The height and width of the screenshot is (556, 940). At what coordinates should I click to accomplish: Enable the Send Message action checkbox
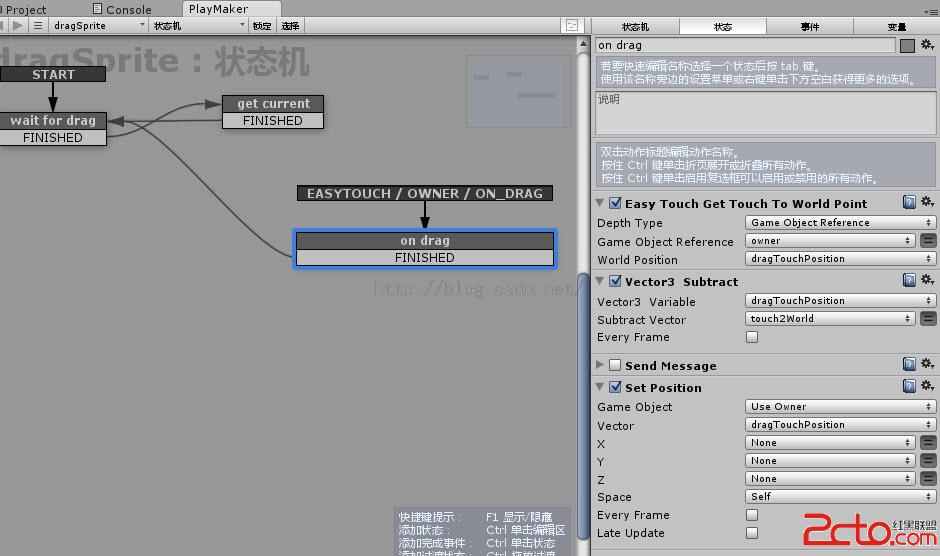615,365
